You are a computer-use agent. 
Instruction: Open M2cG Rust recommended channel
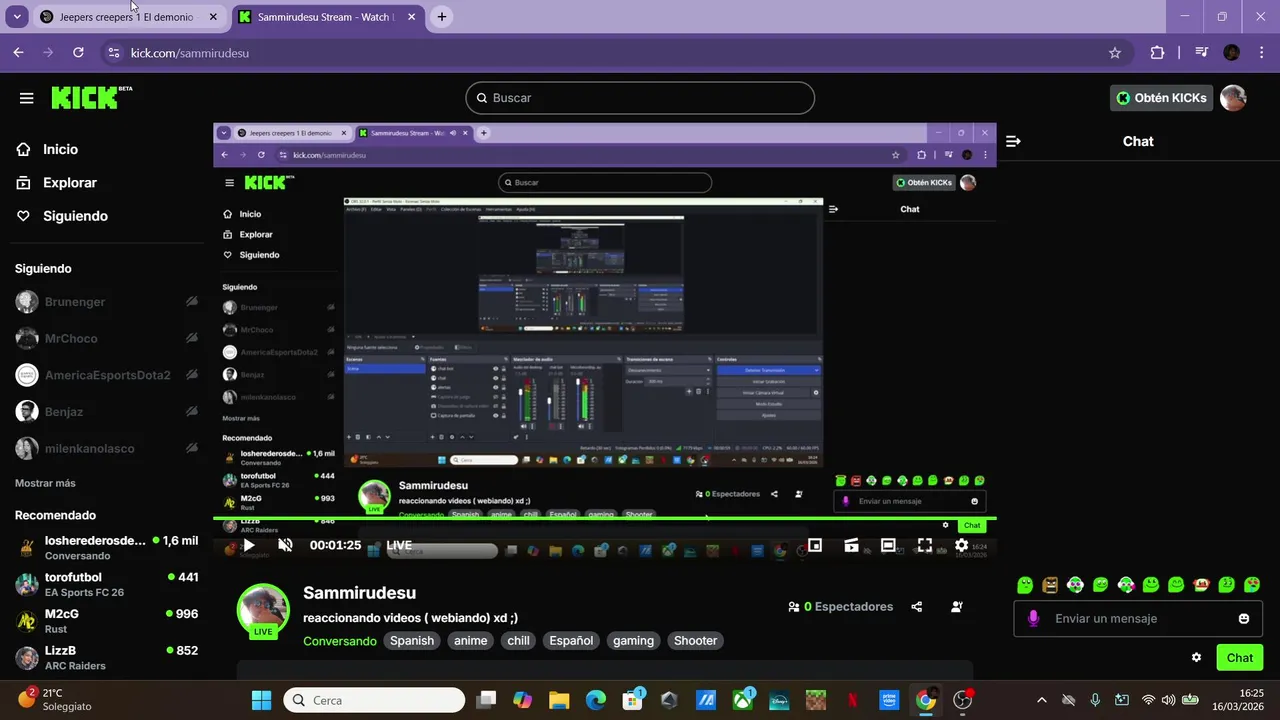[107, 621]
